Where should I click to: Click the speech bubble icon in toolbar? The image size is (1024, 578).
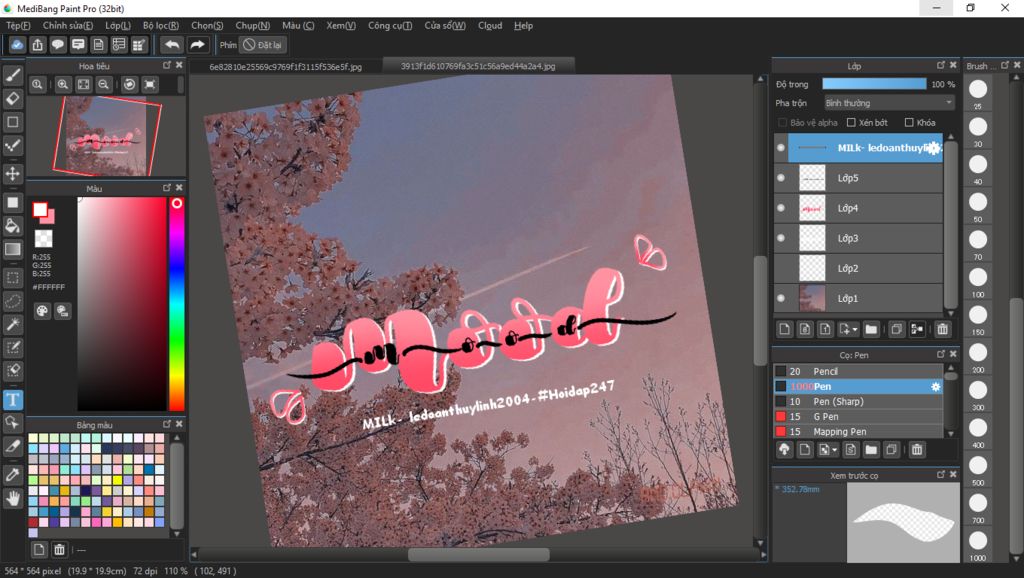(x=58, y=44)
